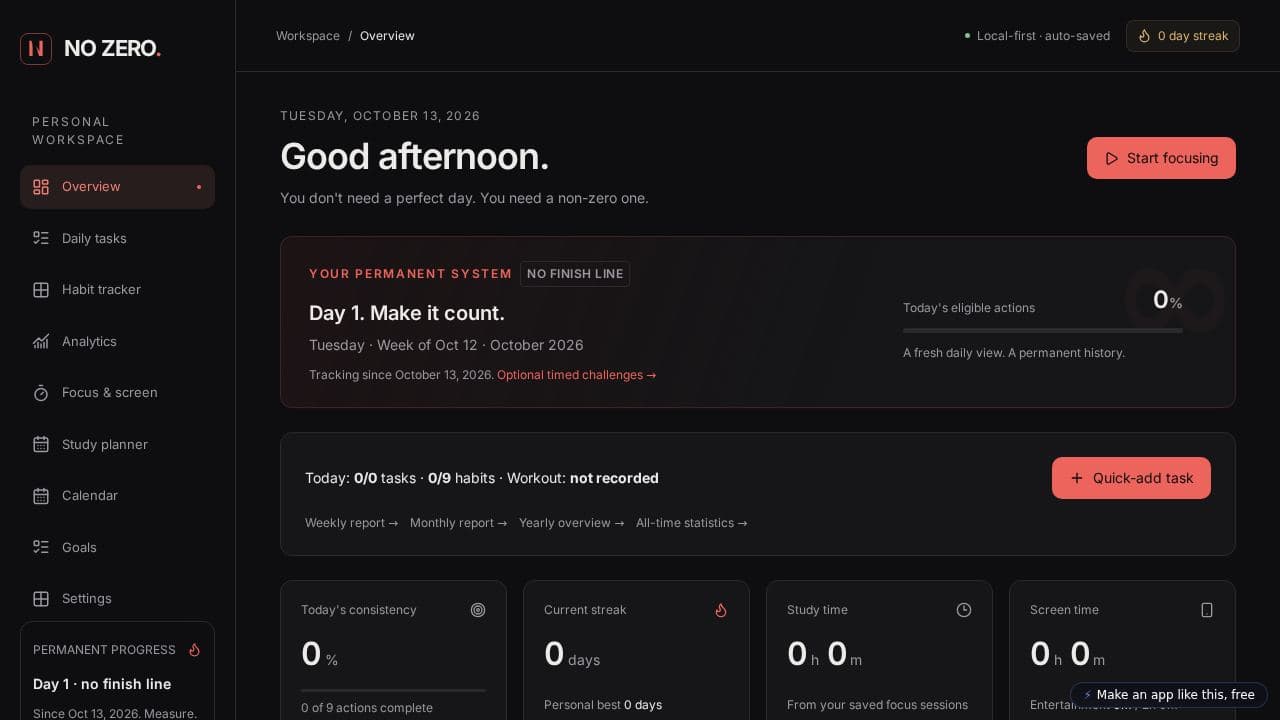Open All-time statistics link
This screenshot has height=720, width=1280.
click(x=691, y=523)
